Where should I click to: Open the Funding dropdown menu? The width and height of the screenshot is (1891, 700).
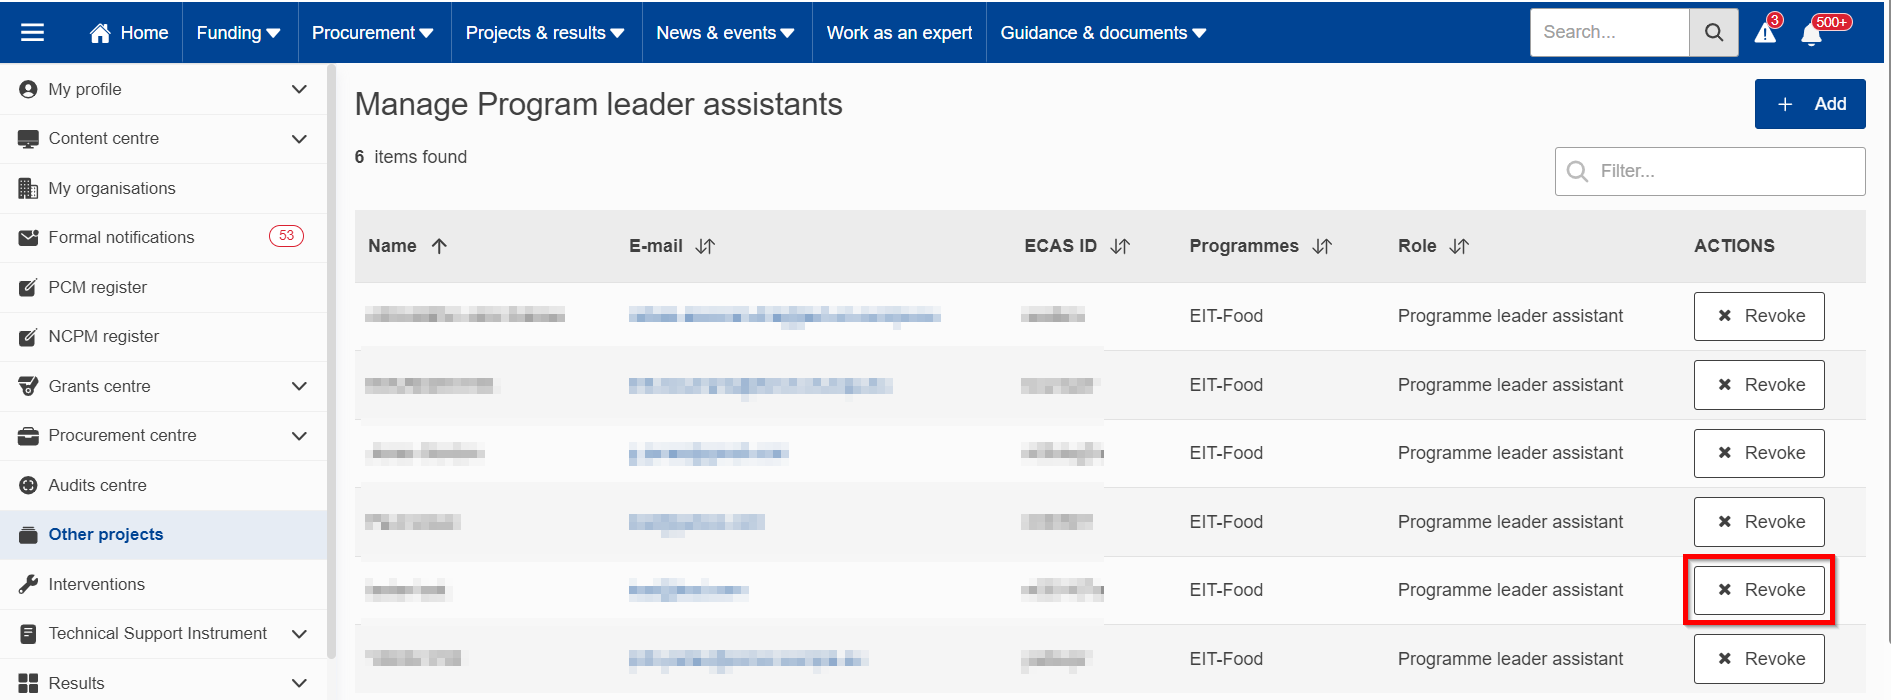pos(238,33)
